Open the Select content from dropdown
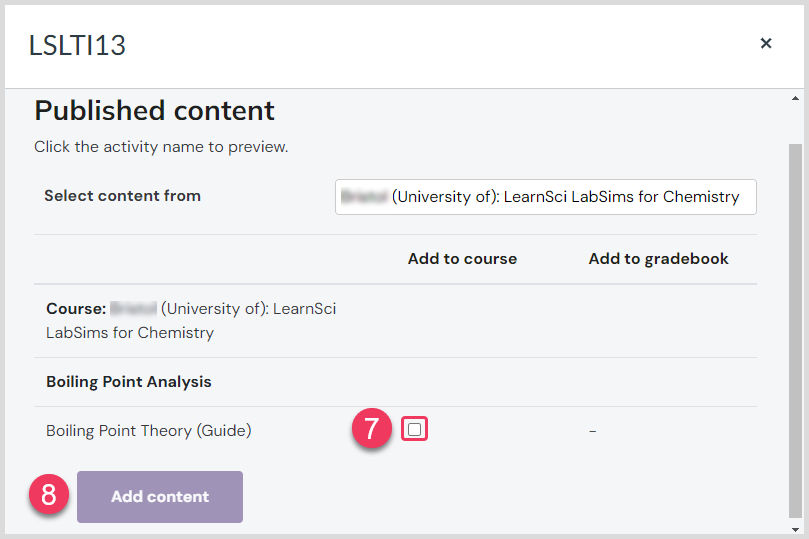Viewport: 809px width, 539px height. pyautogui.click(x=545, y=197)
